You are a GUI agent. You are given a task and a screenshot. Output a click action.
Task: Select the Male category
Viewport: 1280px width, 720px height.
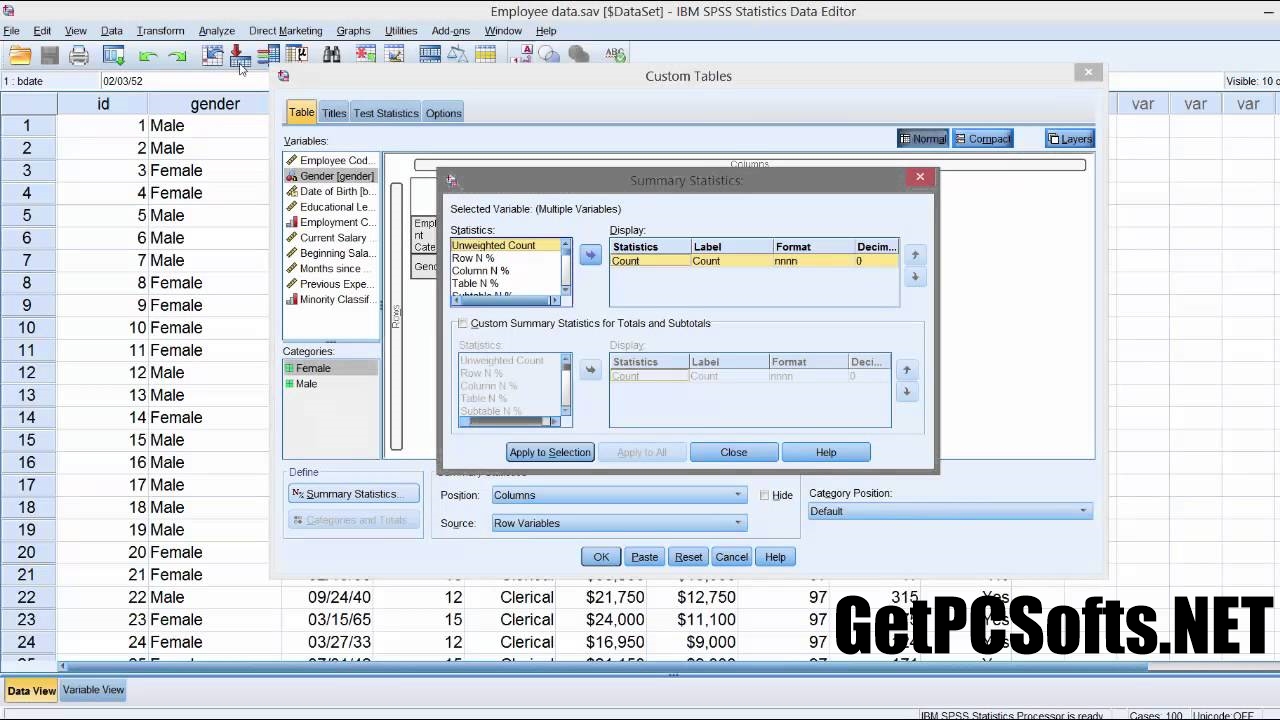(330, 384)
